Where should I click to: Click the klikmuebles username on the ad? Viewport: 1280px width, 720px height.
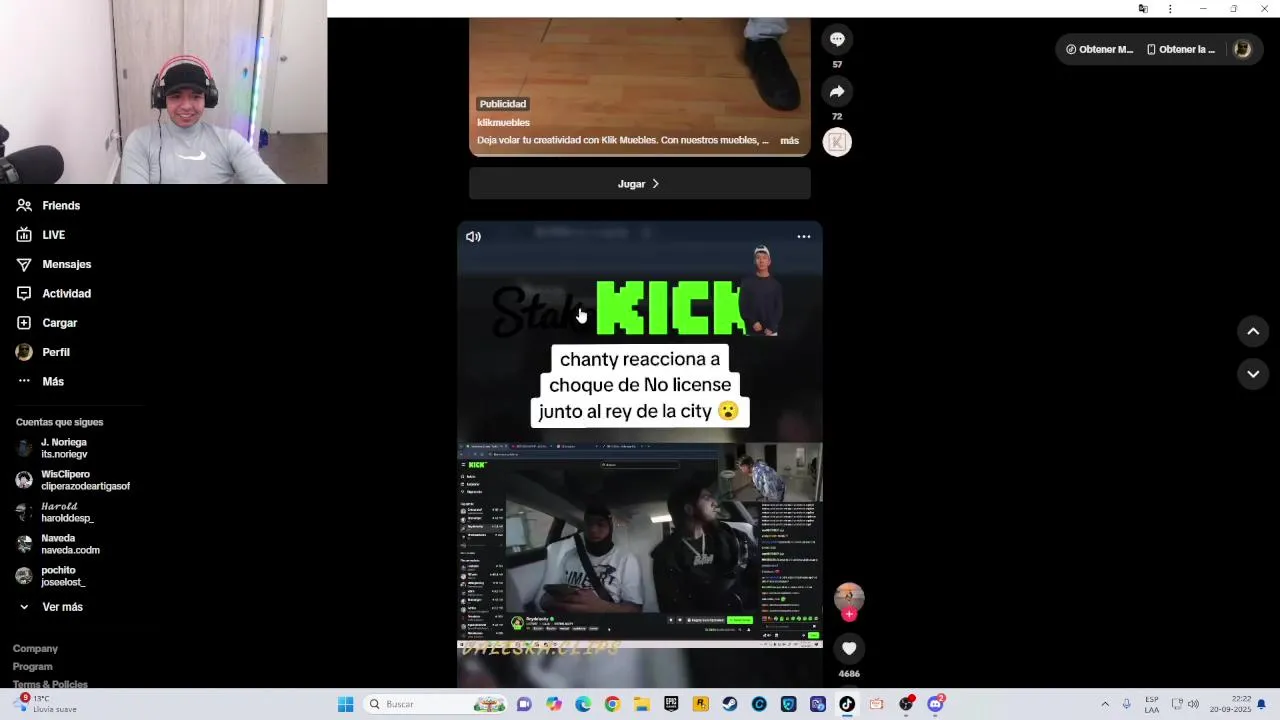click(503, 123)
